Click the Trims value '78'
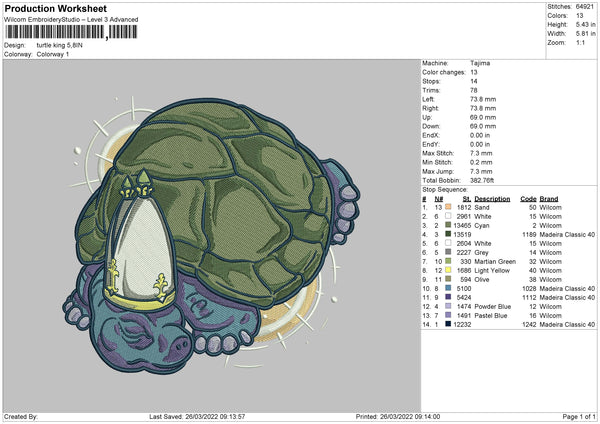The width and height of the screenshot is (600, 424). click(x=474, y=90)
